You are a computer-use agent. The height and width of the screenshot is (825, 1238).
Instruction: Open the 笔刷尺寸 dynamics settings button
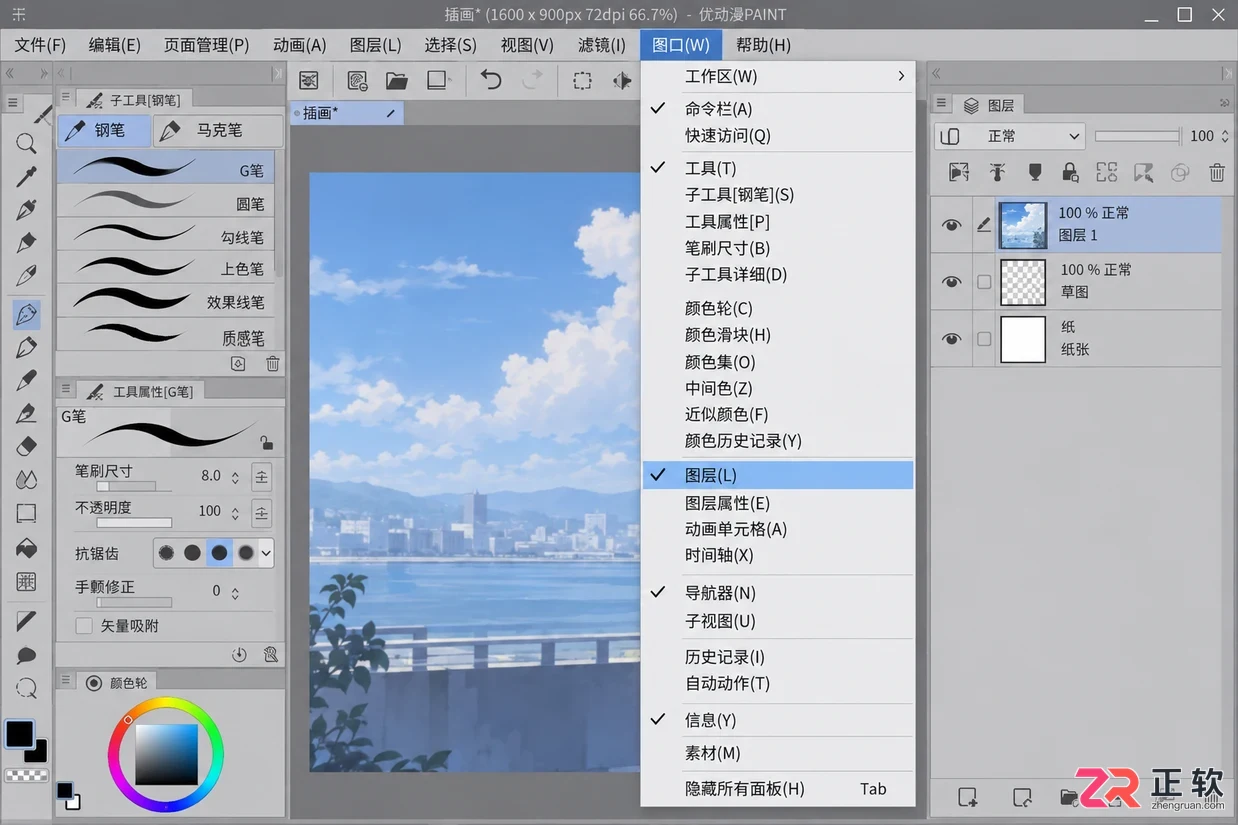(x=261, y=477)
